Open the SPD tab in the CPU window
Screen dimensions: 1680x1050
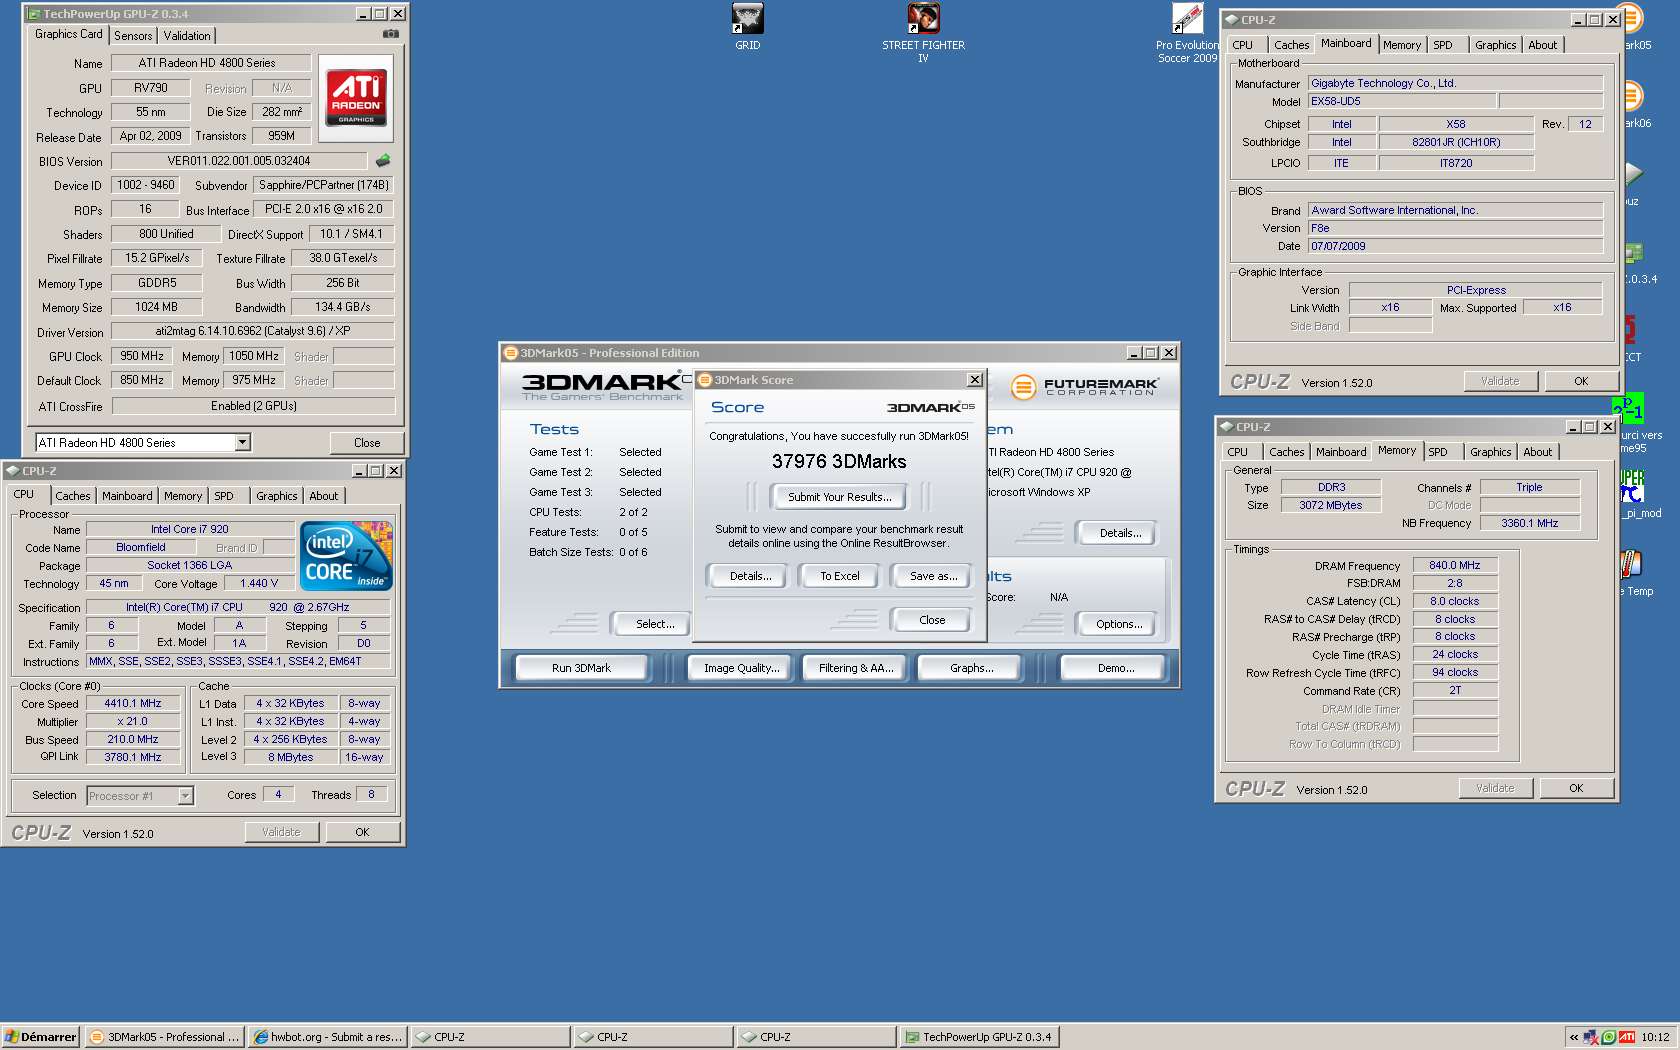(224, 496)
